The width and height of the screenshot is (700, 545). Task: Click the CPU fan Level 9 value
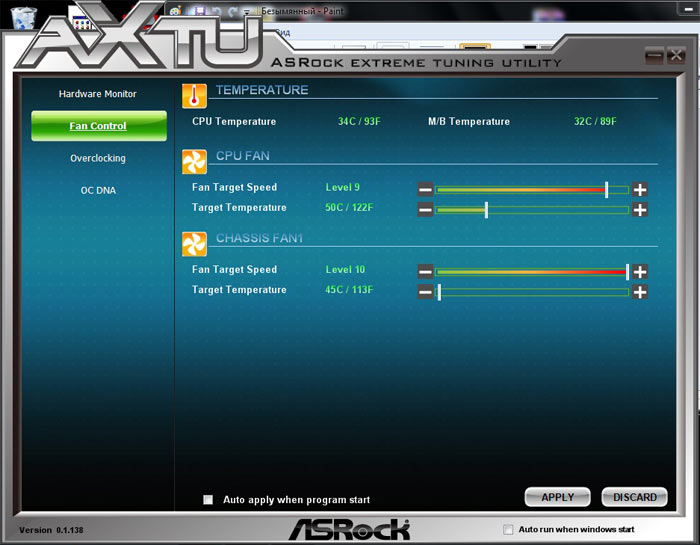tap(342, 187)
